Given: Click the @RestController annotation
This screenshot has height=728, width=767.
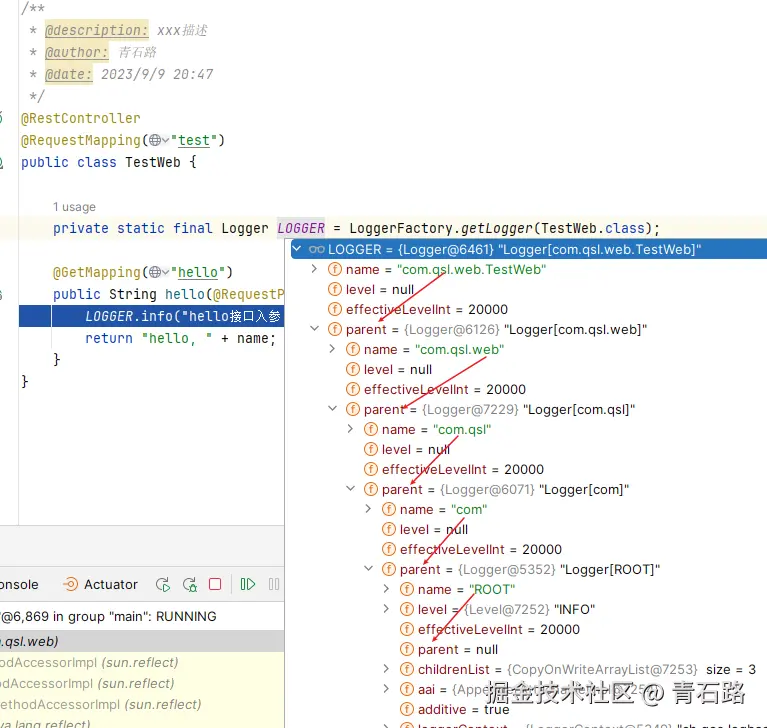Looking at the screenshot, I should pos(81,118).
